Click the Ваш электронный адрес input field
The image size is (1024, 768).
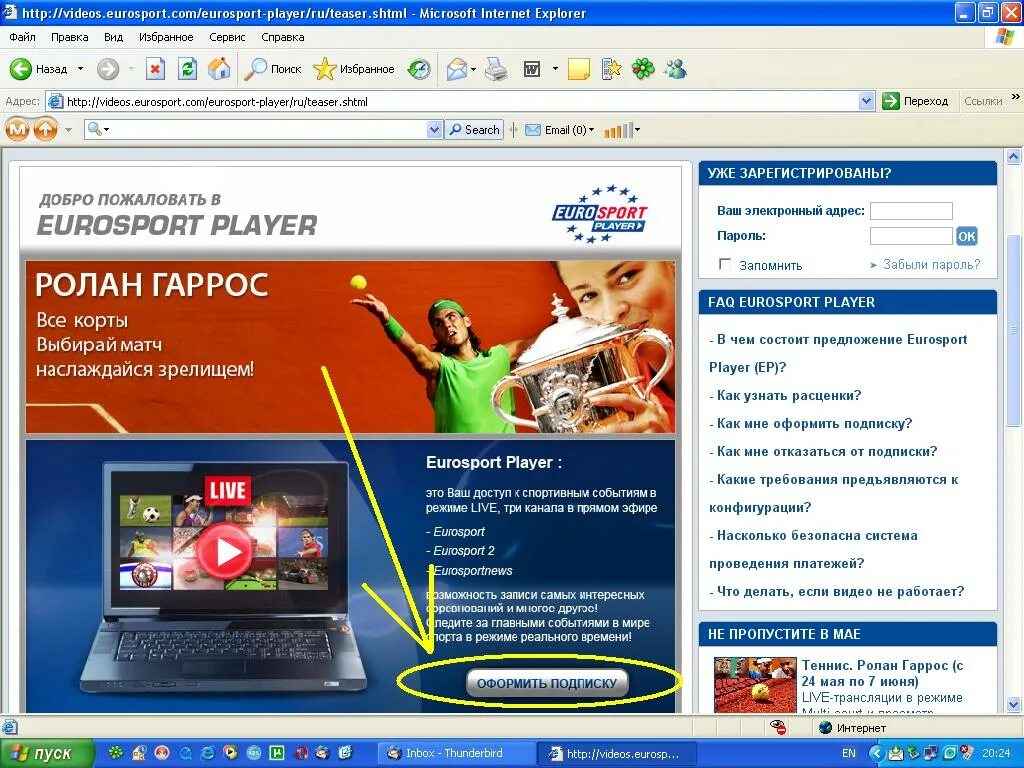coord(911,210)
